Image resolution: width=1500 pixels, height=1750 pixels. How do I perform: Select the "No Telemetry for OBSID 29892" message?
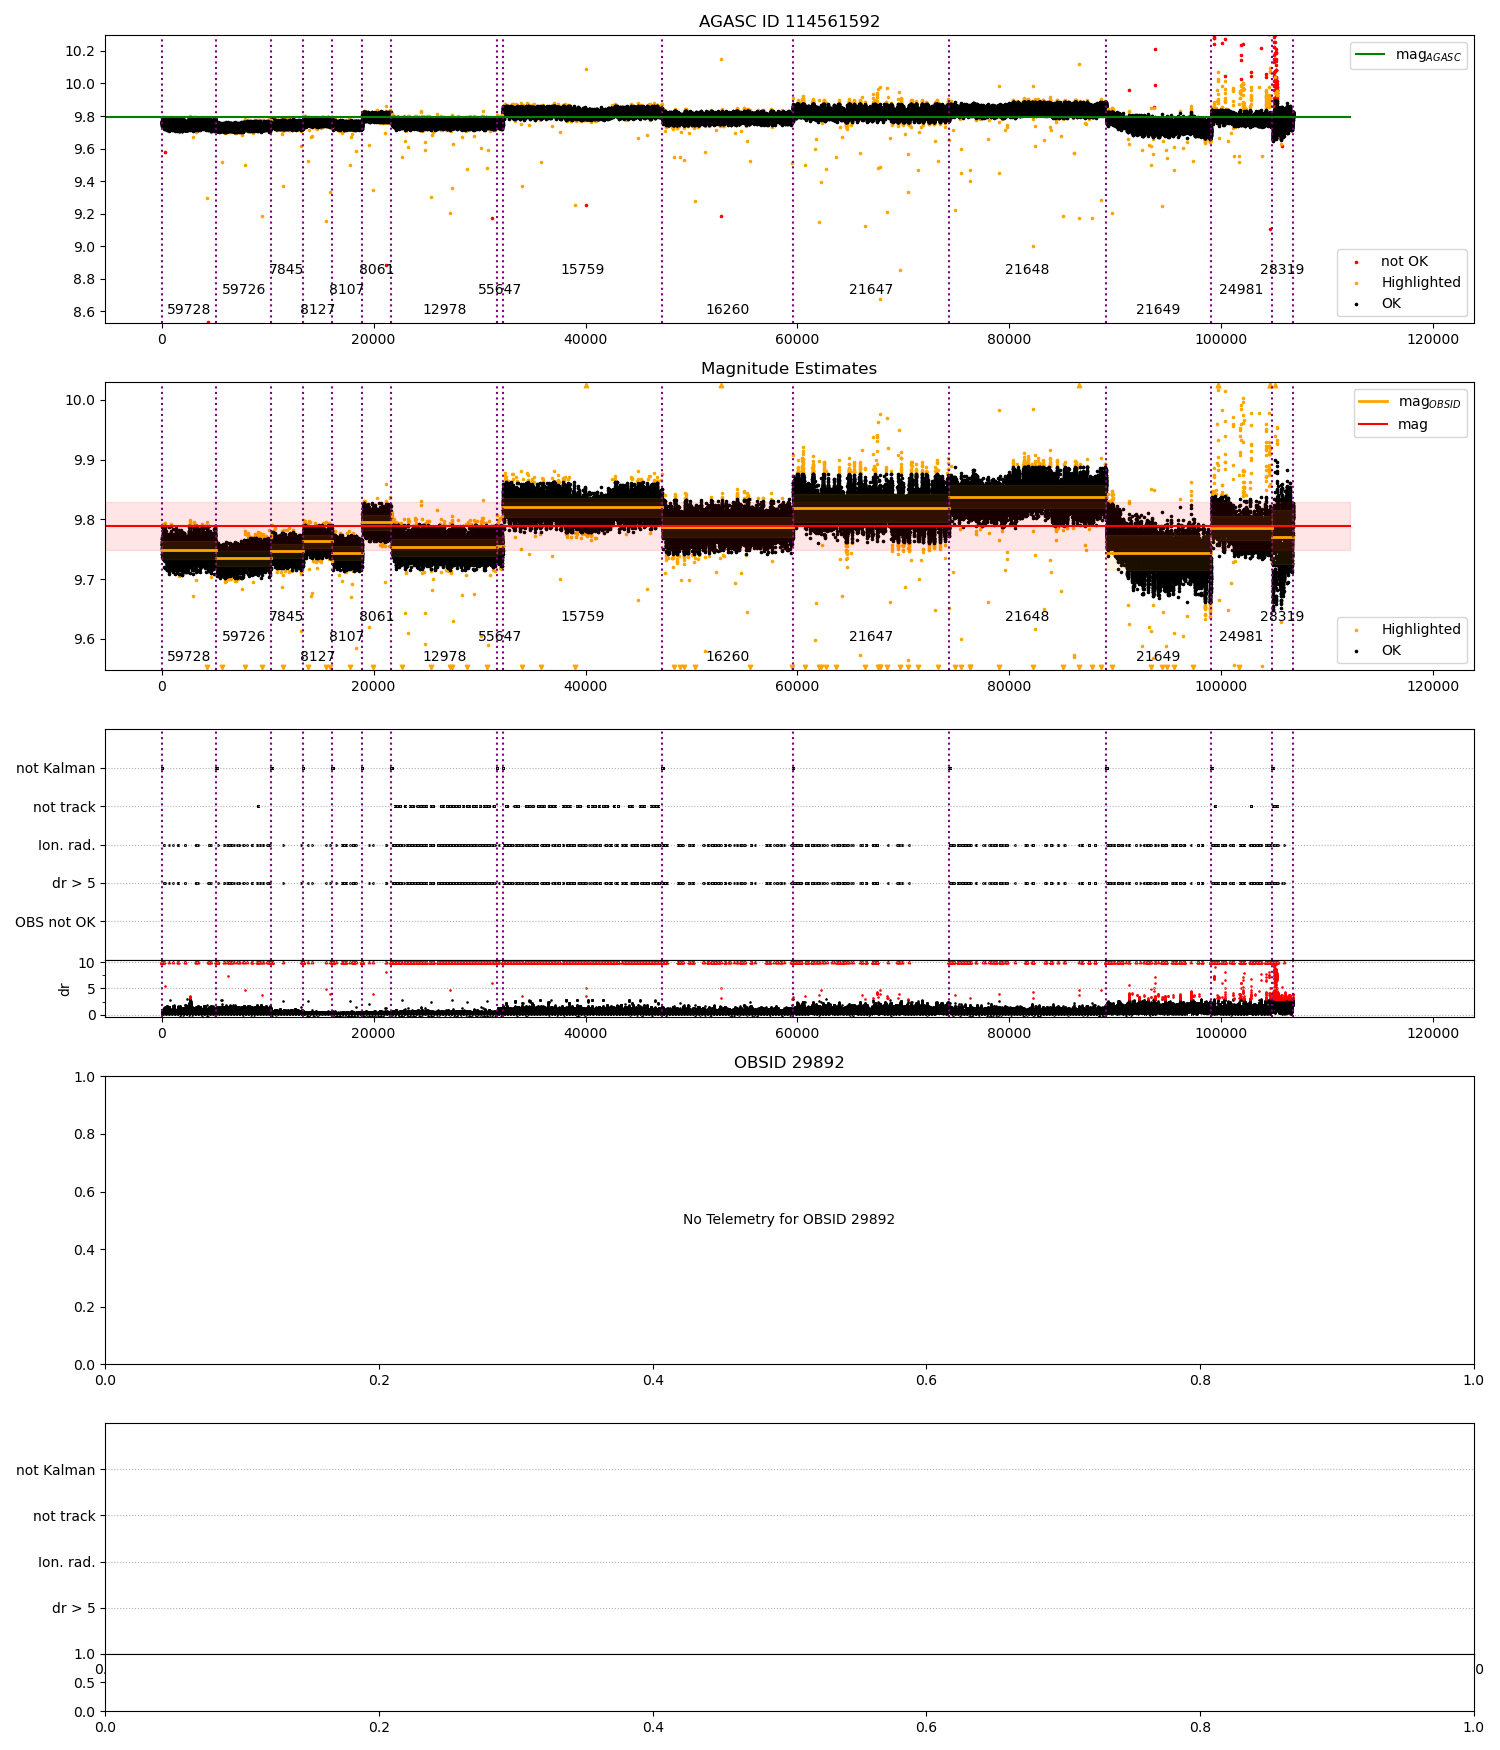pyautogui.click(x=789, y=1220)
